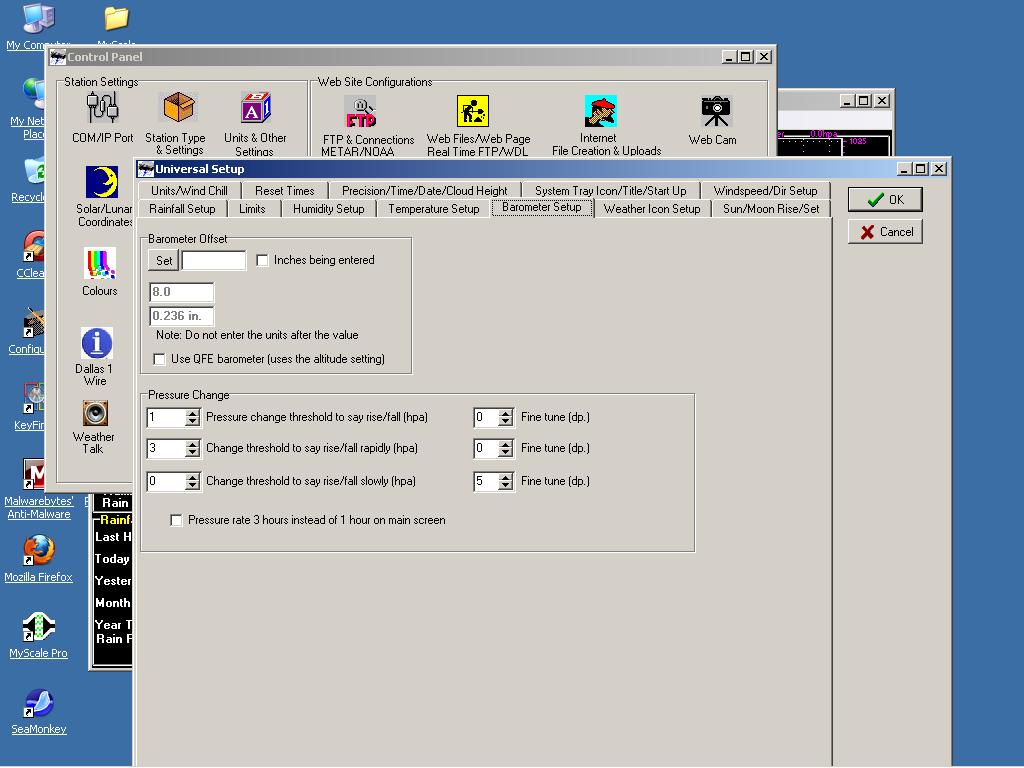
Task: Increase rise/fall slowly fine tune value
Action: tap(506, 476)
